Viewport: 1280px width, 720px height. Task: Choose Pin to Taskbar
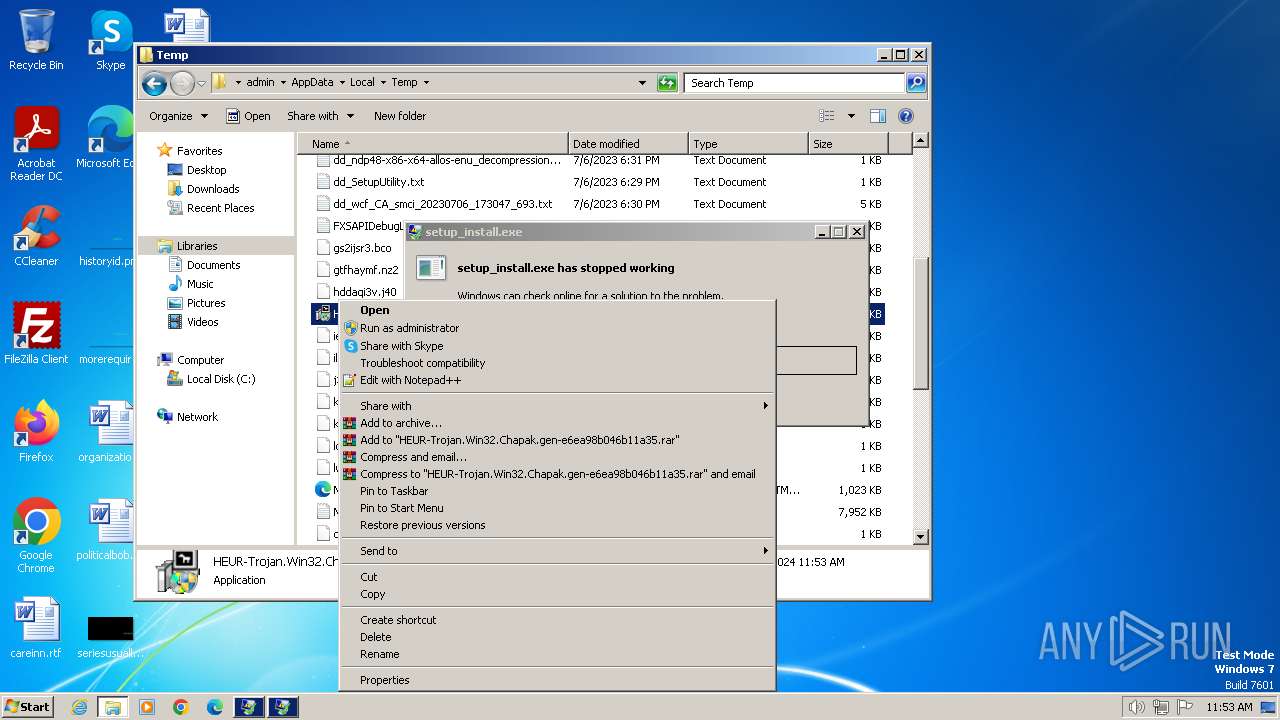[557, 491]
